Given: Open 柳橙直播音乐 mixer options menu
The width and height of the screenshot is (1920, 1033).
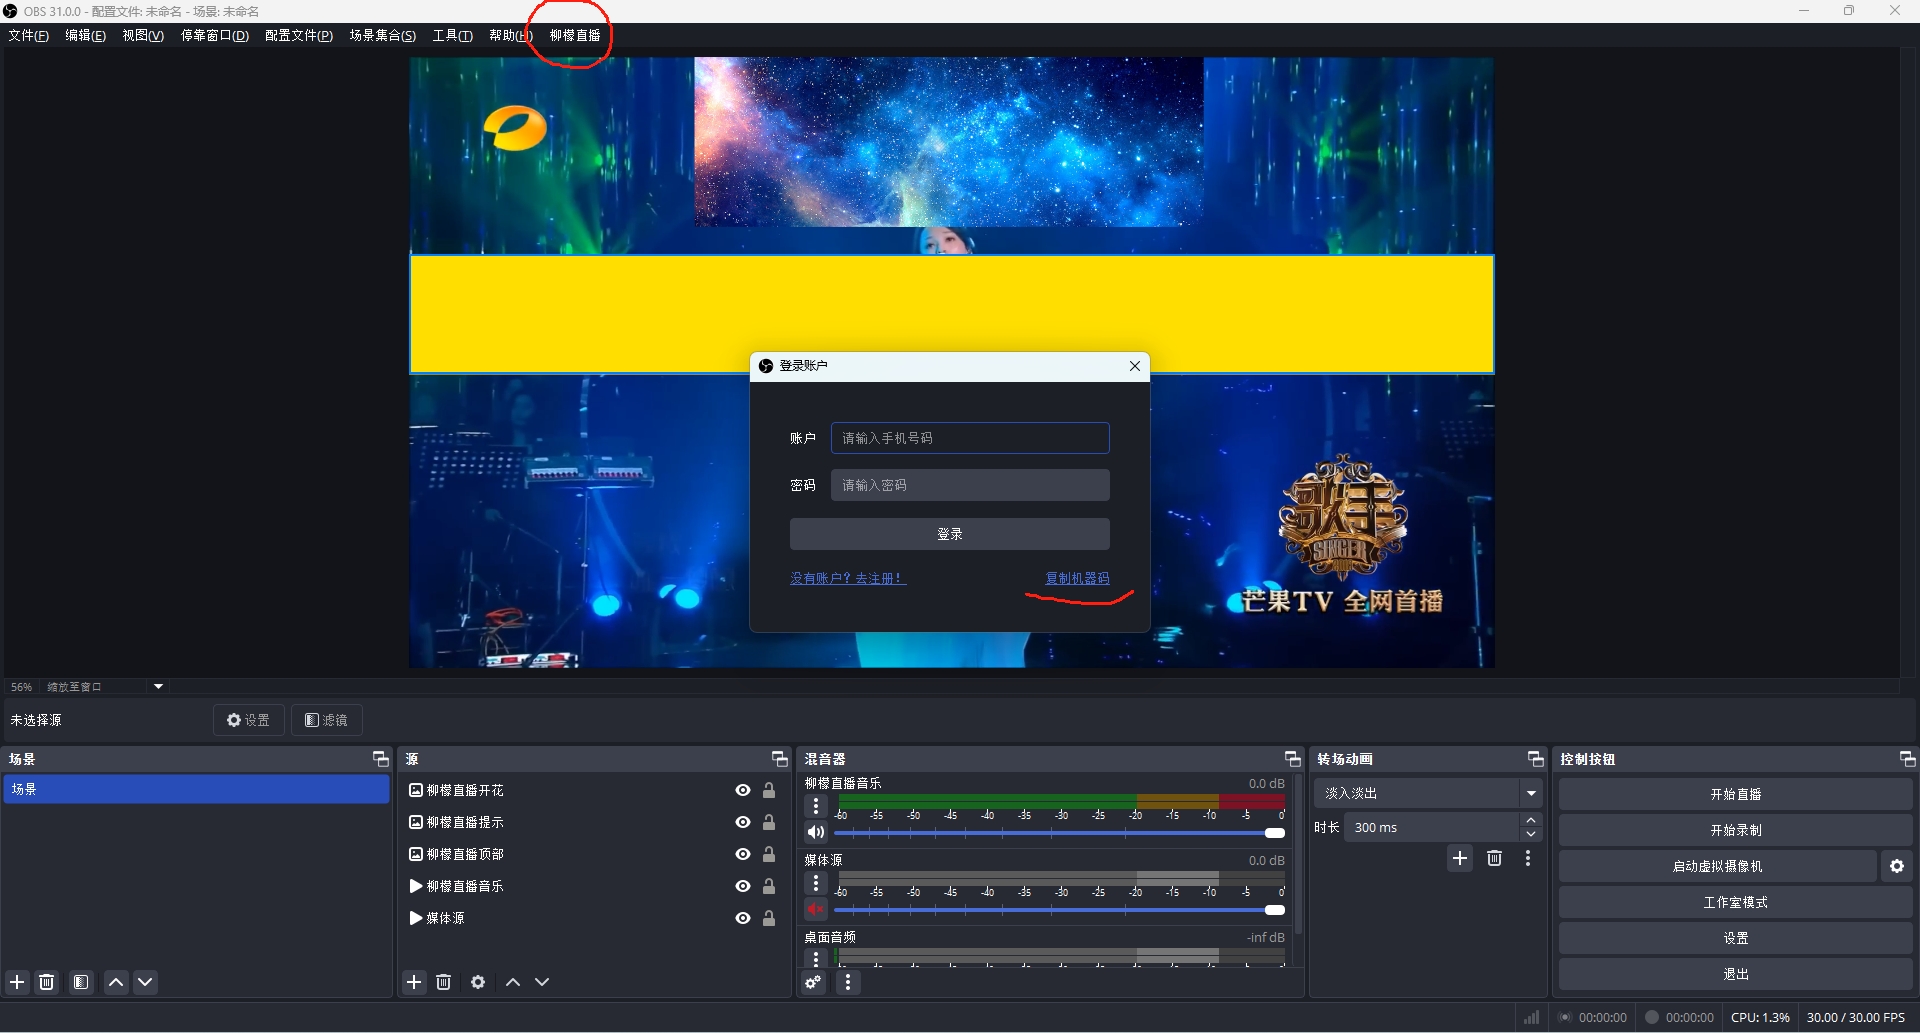Looking at the screenshot, I should click(x=816, y=806).
